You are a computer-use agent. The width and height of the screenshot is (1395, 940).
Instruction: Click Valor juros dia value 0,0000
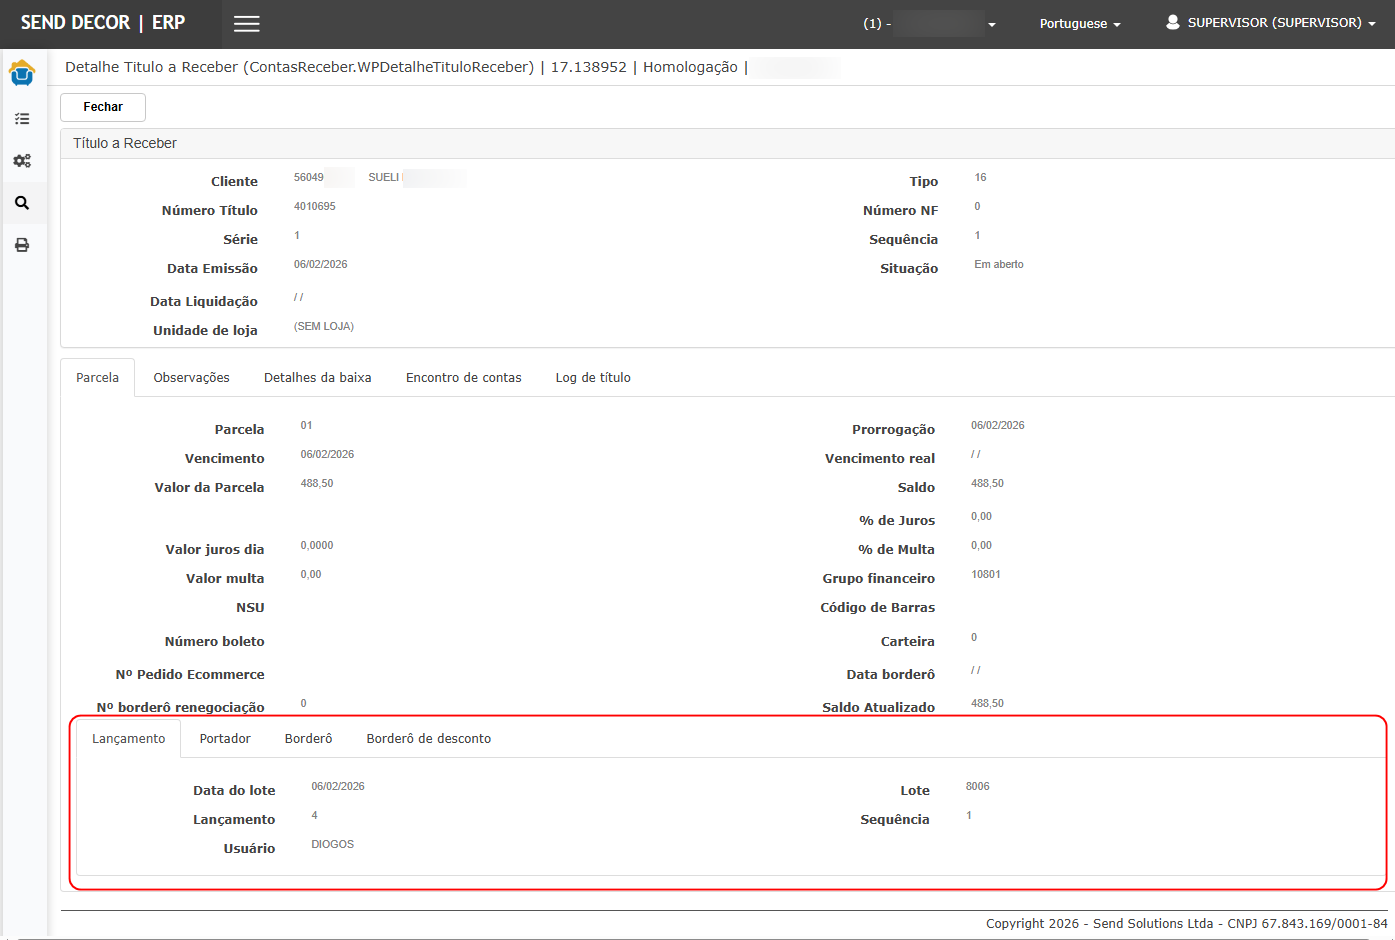pyautogui.click(x=317, y=546)
